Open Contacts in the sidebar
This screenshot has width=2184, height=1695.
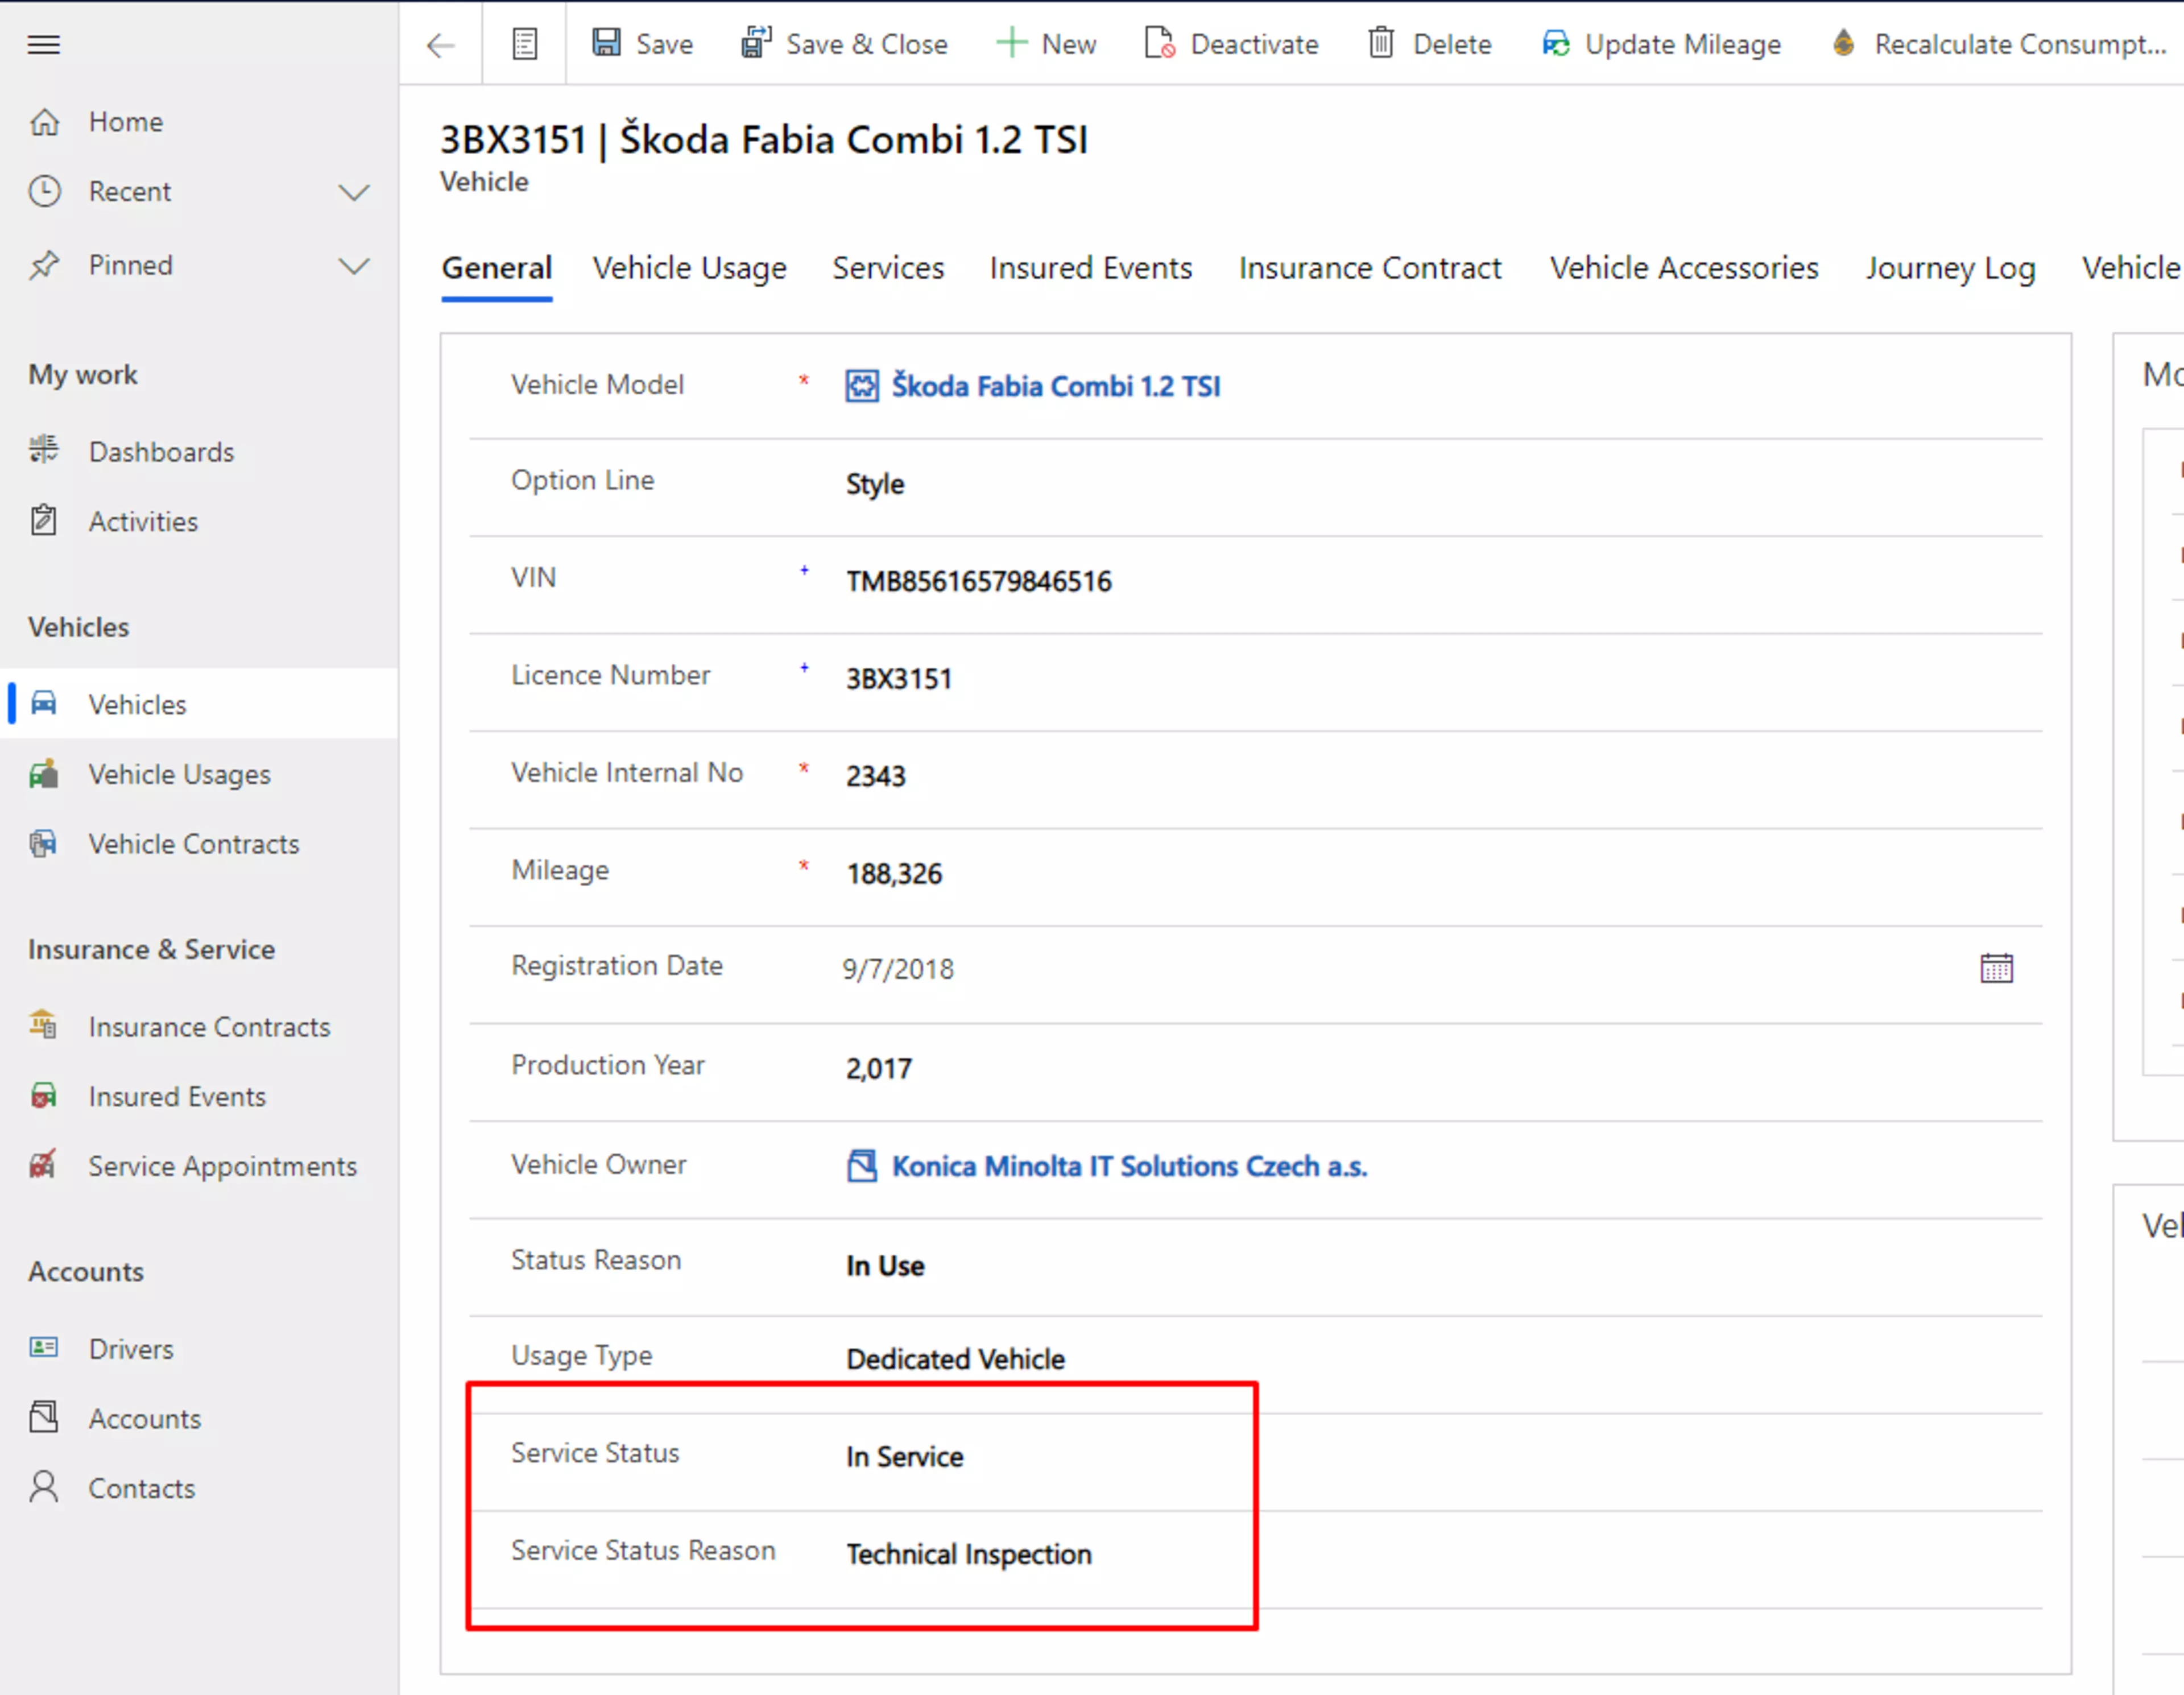199,1489
